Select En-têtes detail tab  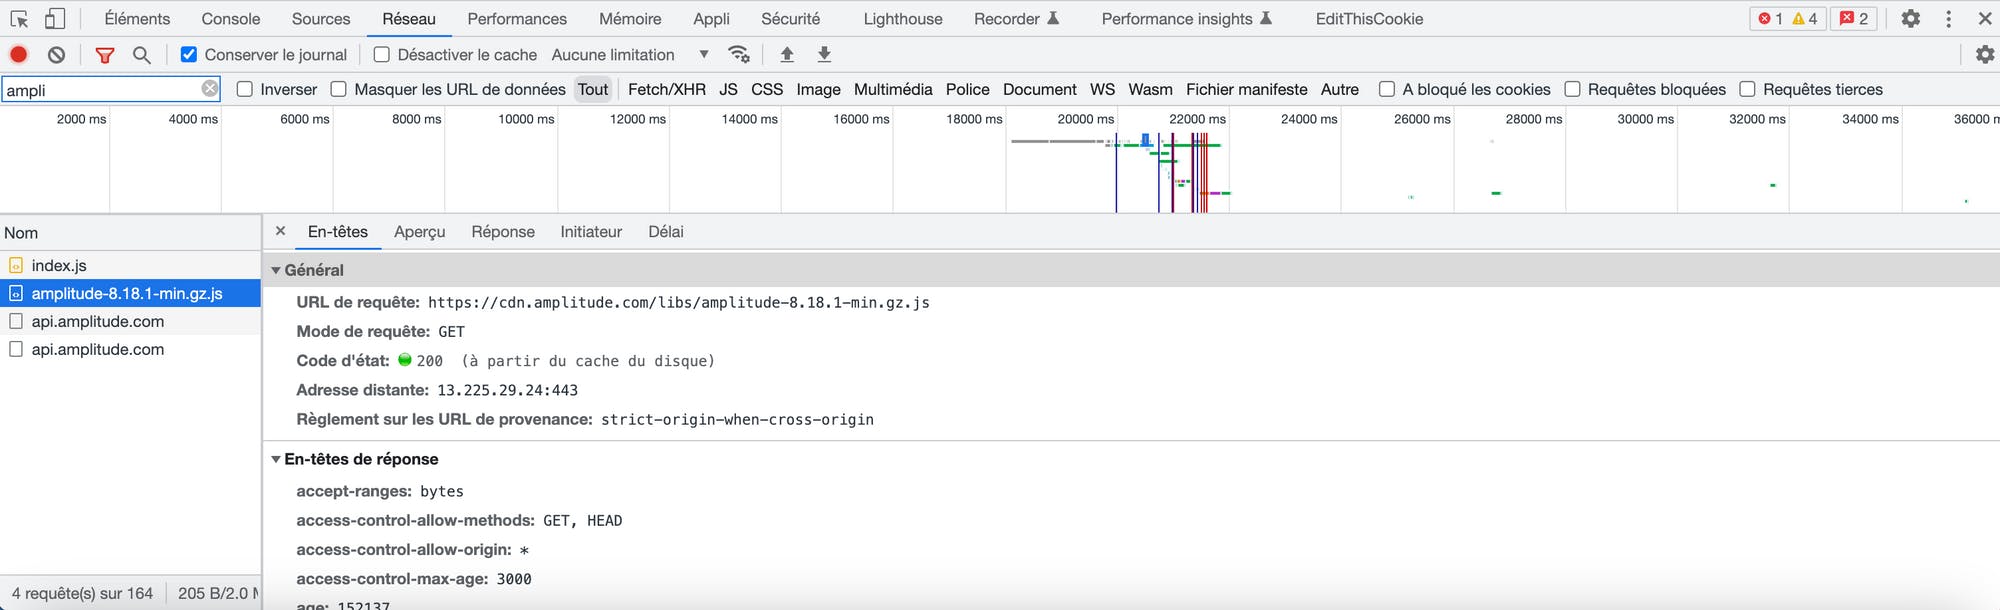click(x=338, y=232)
